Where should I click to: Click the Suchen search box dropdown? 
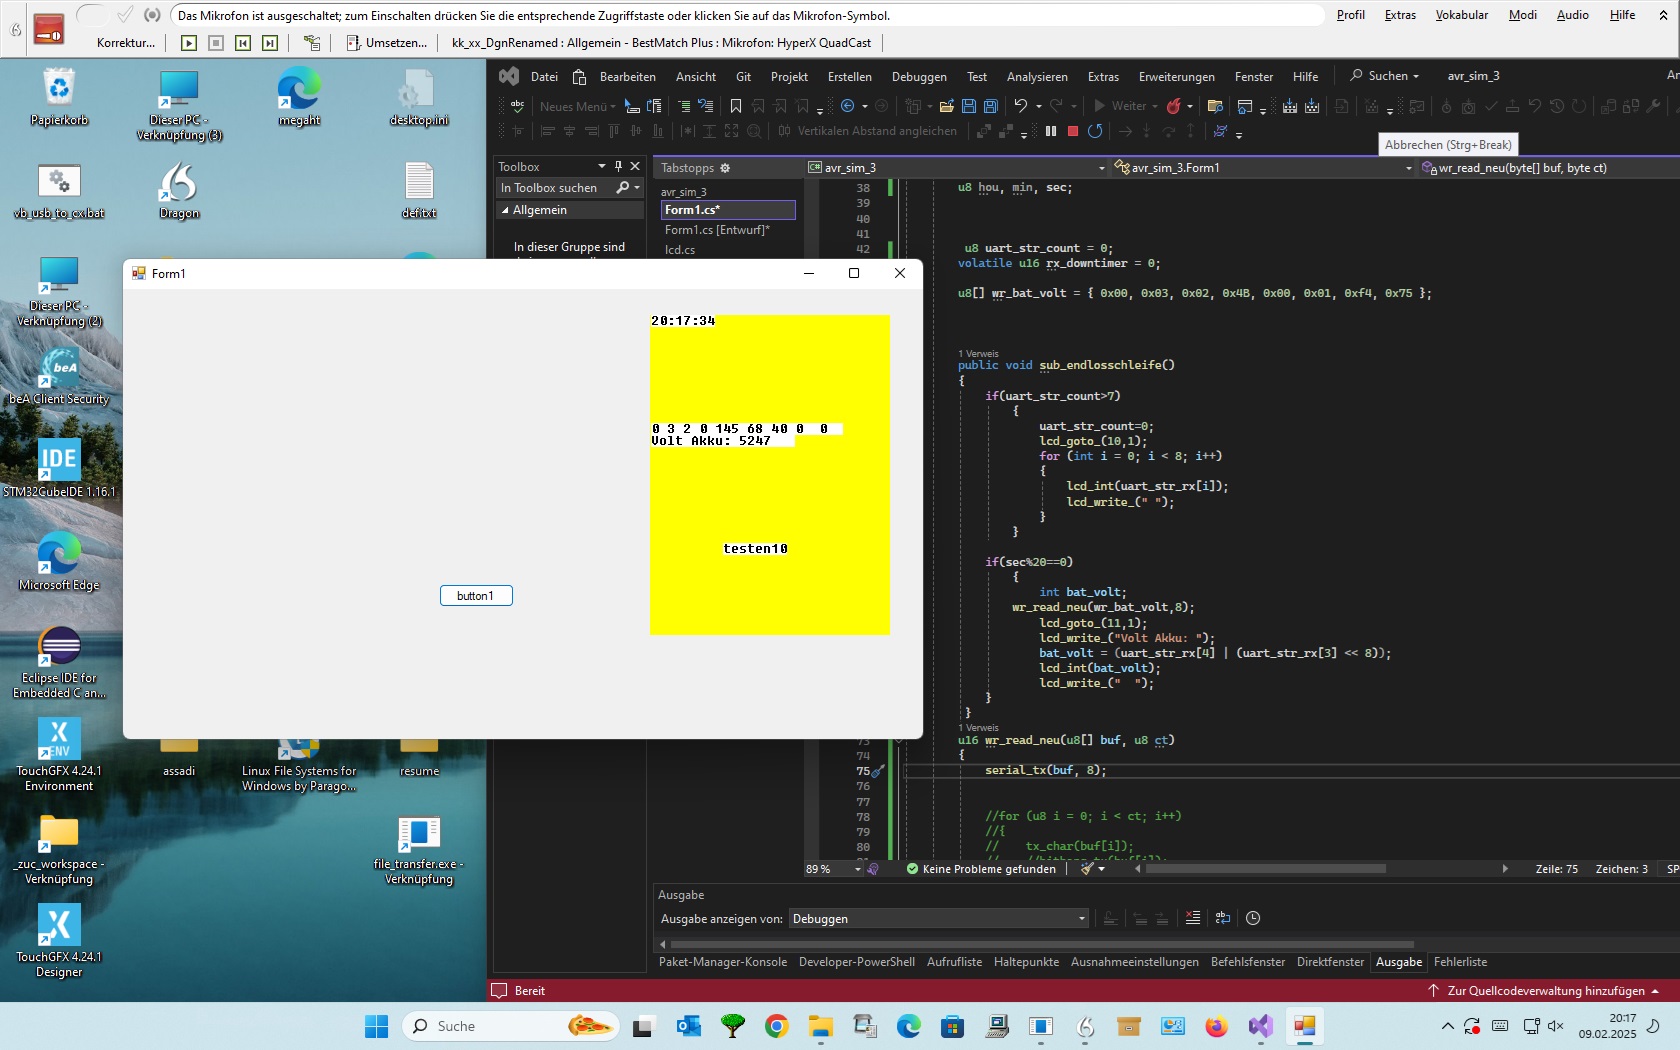pos(1385,76)
